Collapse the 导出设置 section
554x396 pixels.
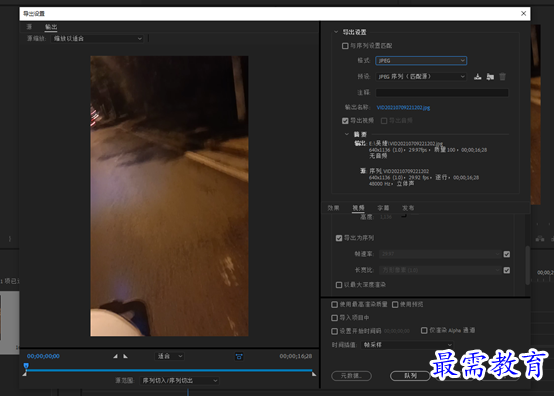[x=336, y=32]
